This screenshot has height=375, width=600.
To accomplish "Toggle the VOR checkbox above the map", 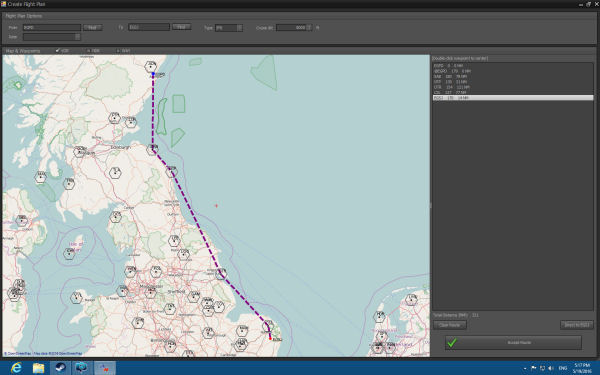I will coord(62,51).
